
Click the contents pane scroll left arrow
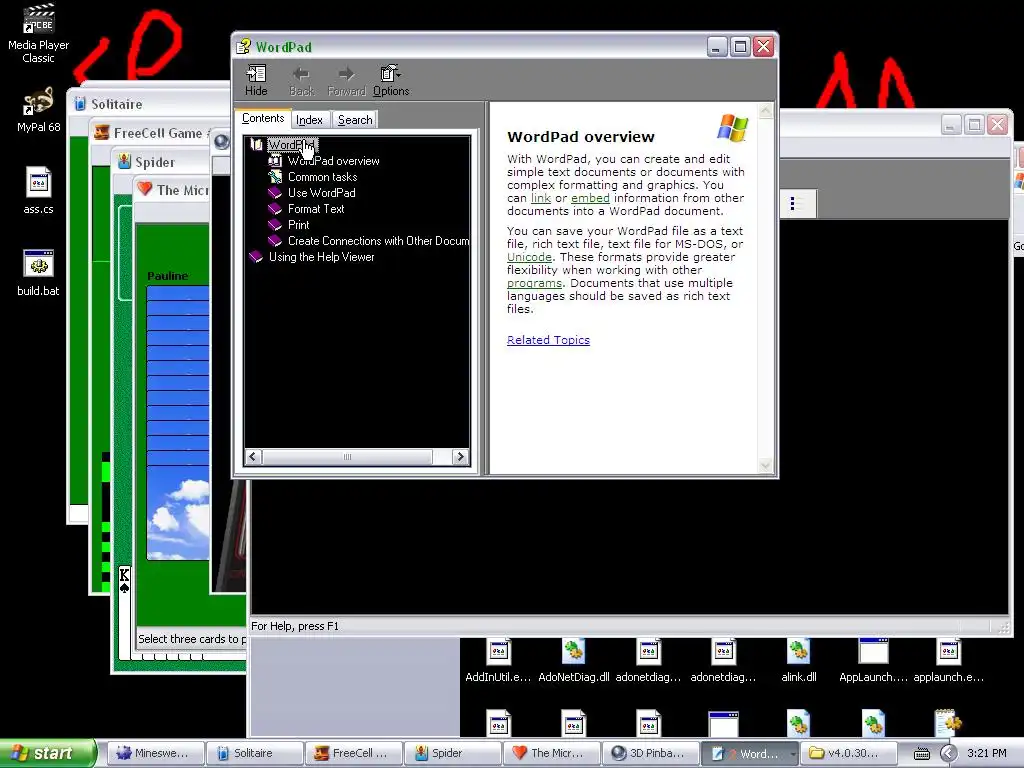pos(253,456)
